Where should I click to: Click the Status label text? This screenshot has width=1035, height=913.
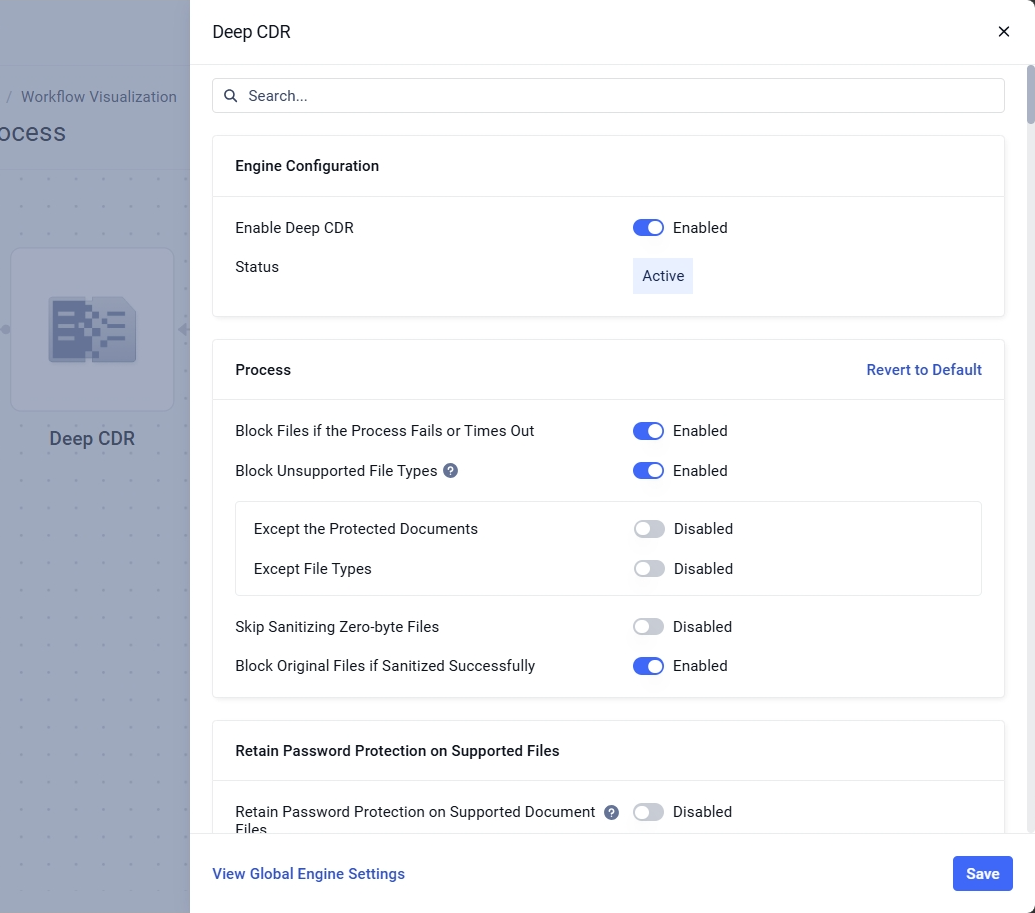point(257,267)
